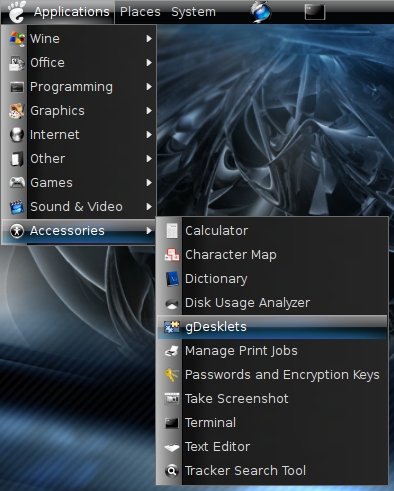Screen dimensions: 394x491
Task: Click the Office category icon
Action: pos(17,63)
